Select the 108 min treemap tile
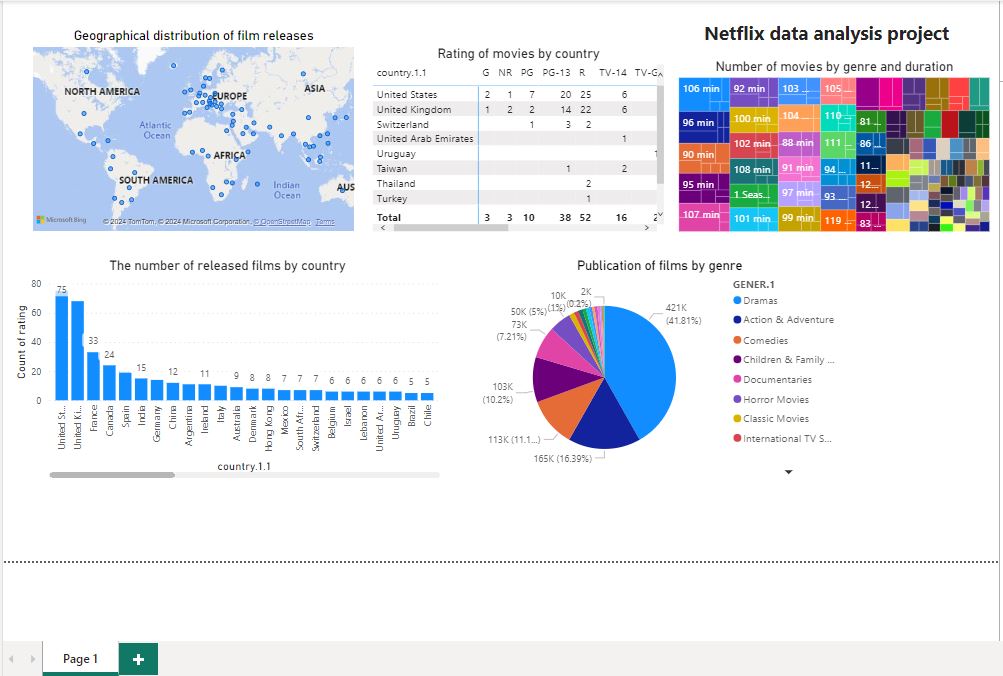Image resolution: width=1003 pixels, height=676 pixels. [754, 170]
